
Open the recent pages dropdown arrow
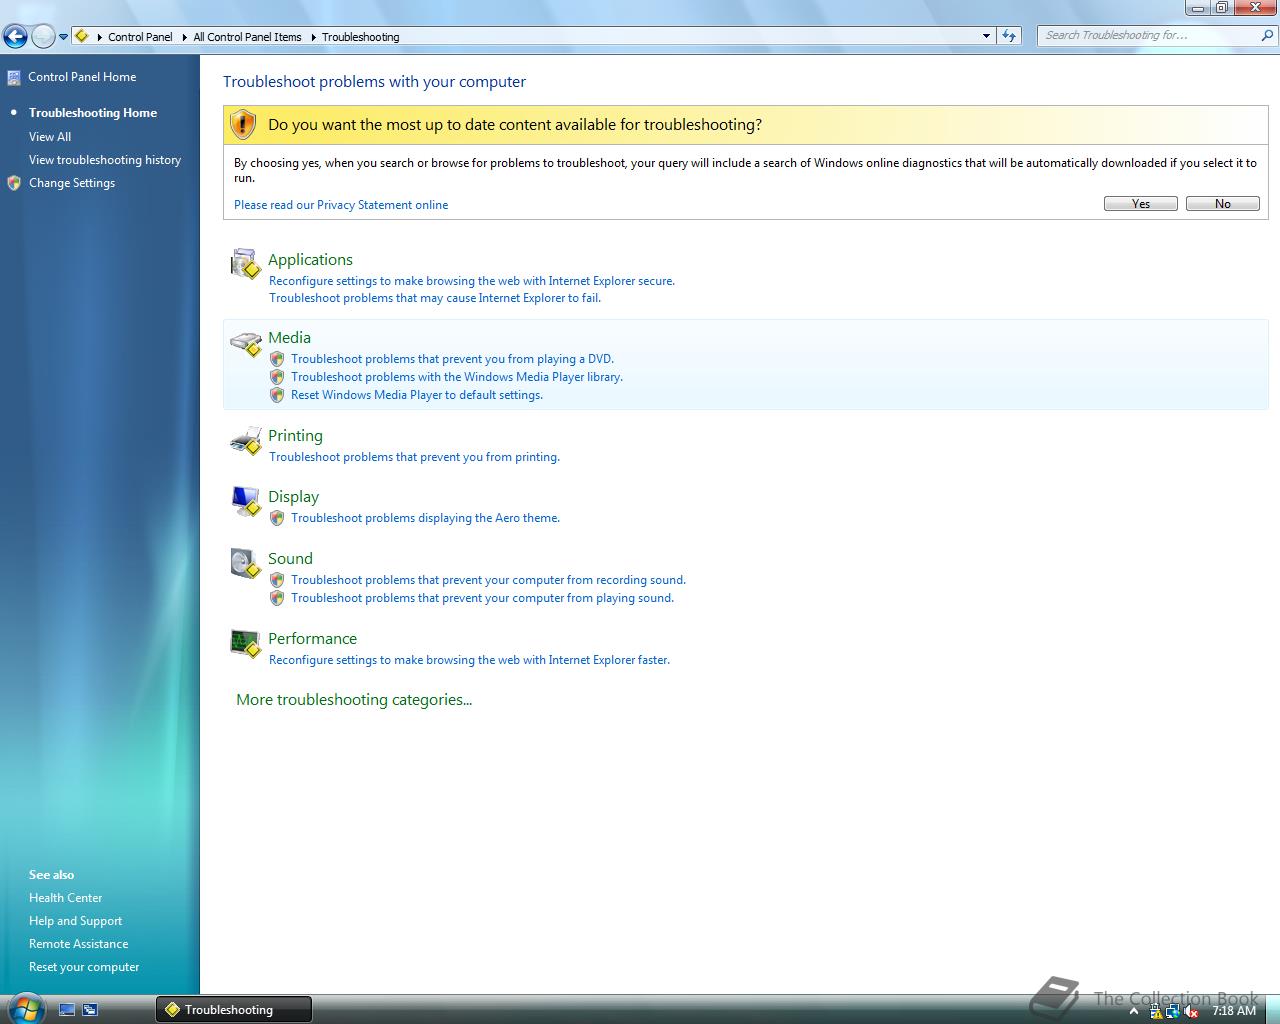click(x=63, y=37)
